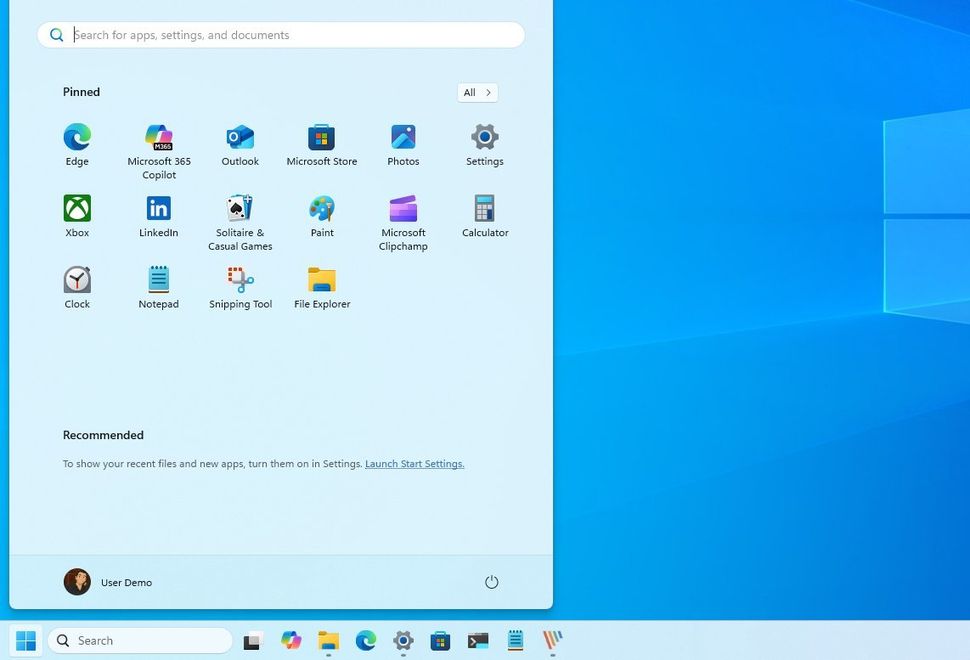Screen dimensions: 970x660
Task: Open Solitaire & Casual Games
Action: (x=240, y=208)
